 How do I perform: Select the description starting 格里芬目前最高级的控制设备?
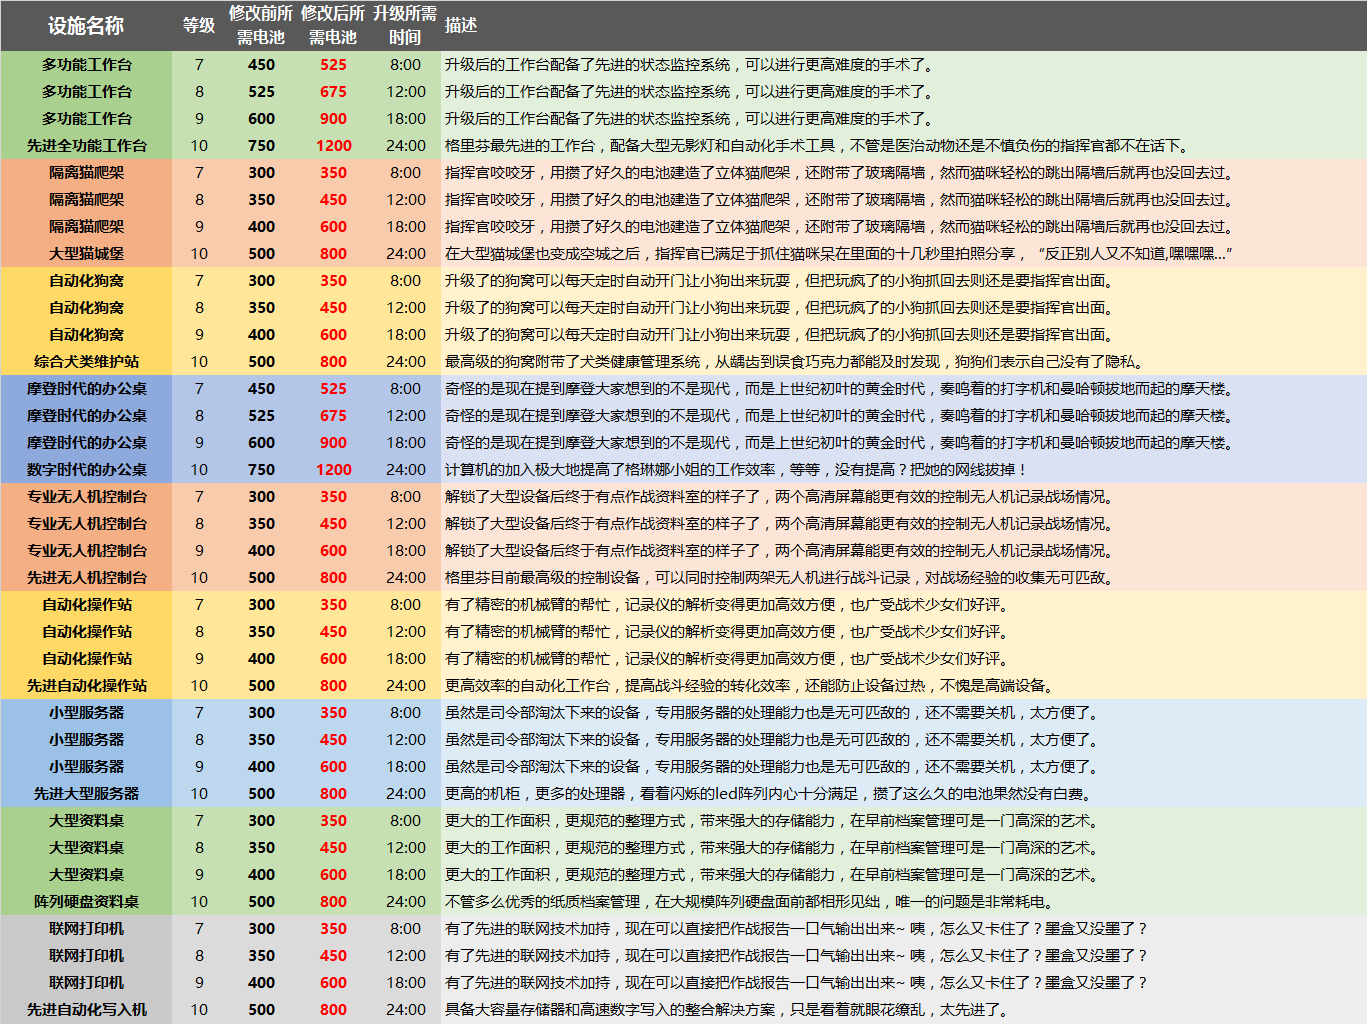pos(779,578)
